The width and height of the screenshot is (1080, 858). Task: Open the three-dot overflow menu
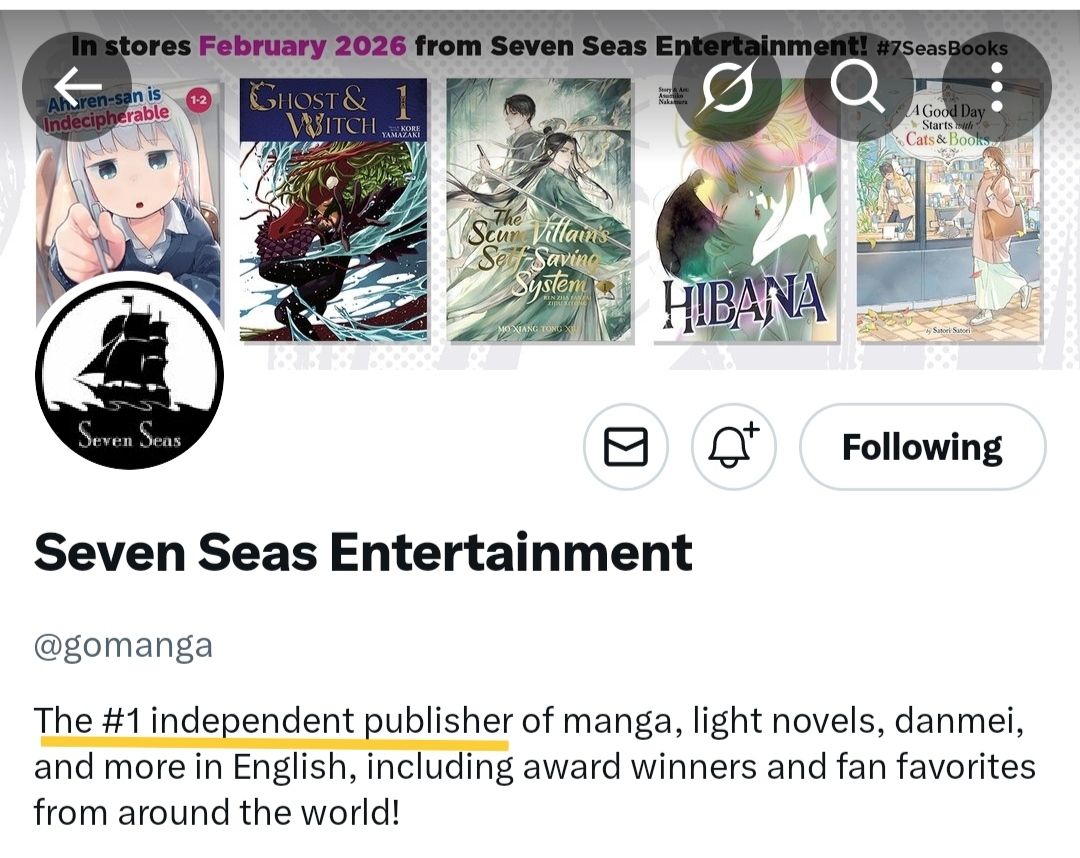click(x=997, y=86)
